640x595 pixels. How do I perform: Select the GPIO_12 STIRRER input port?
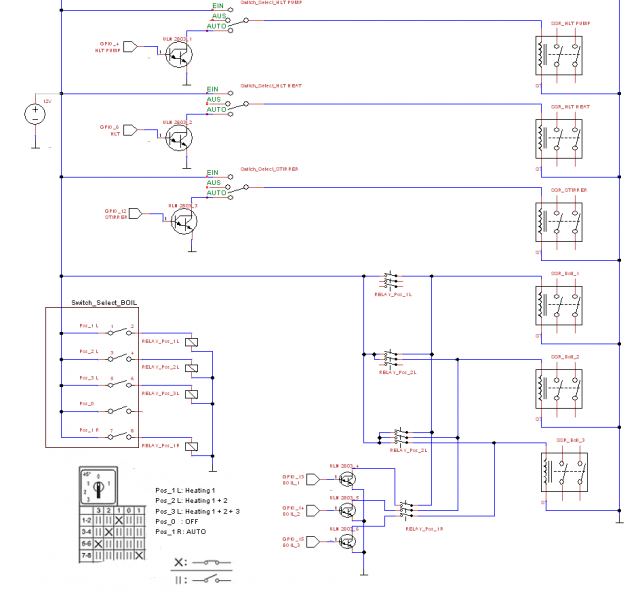tap(135, 213)
